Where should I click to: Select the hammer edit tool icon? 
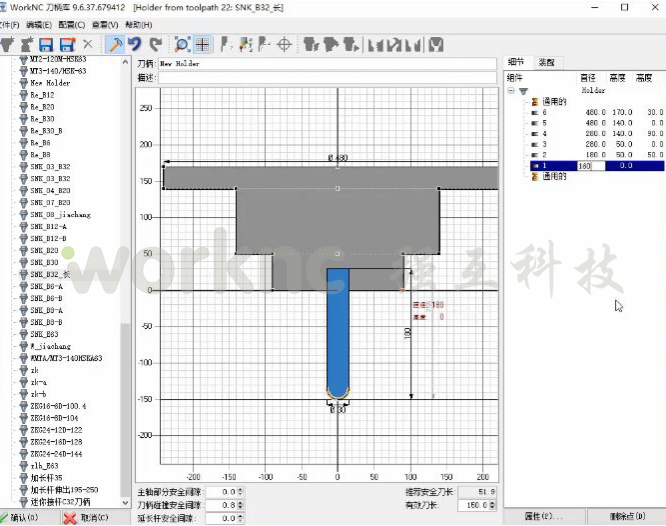114,44
